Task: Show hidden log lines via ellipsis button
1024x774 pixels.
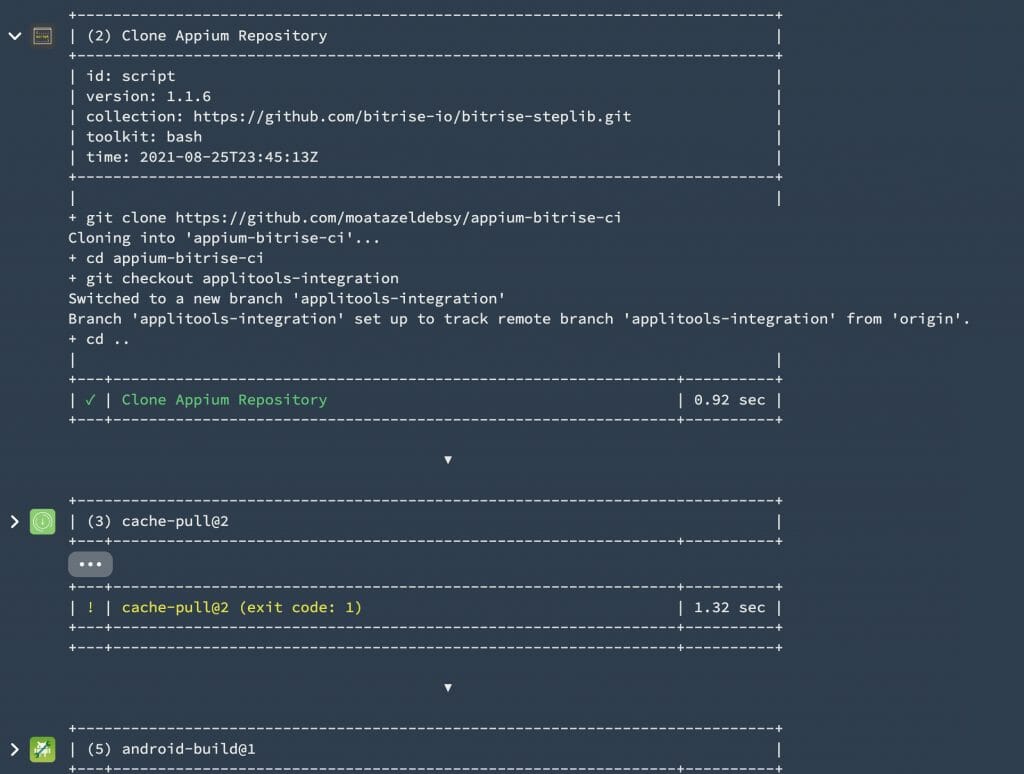Action: click(90, 563)
